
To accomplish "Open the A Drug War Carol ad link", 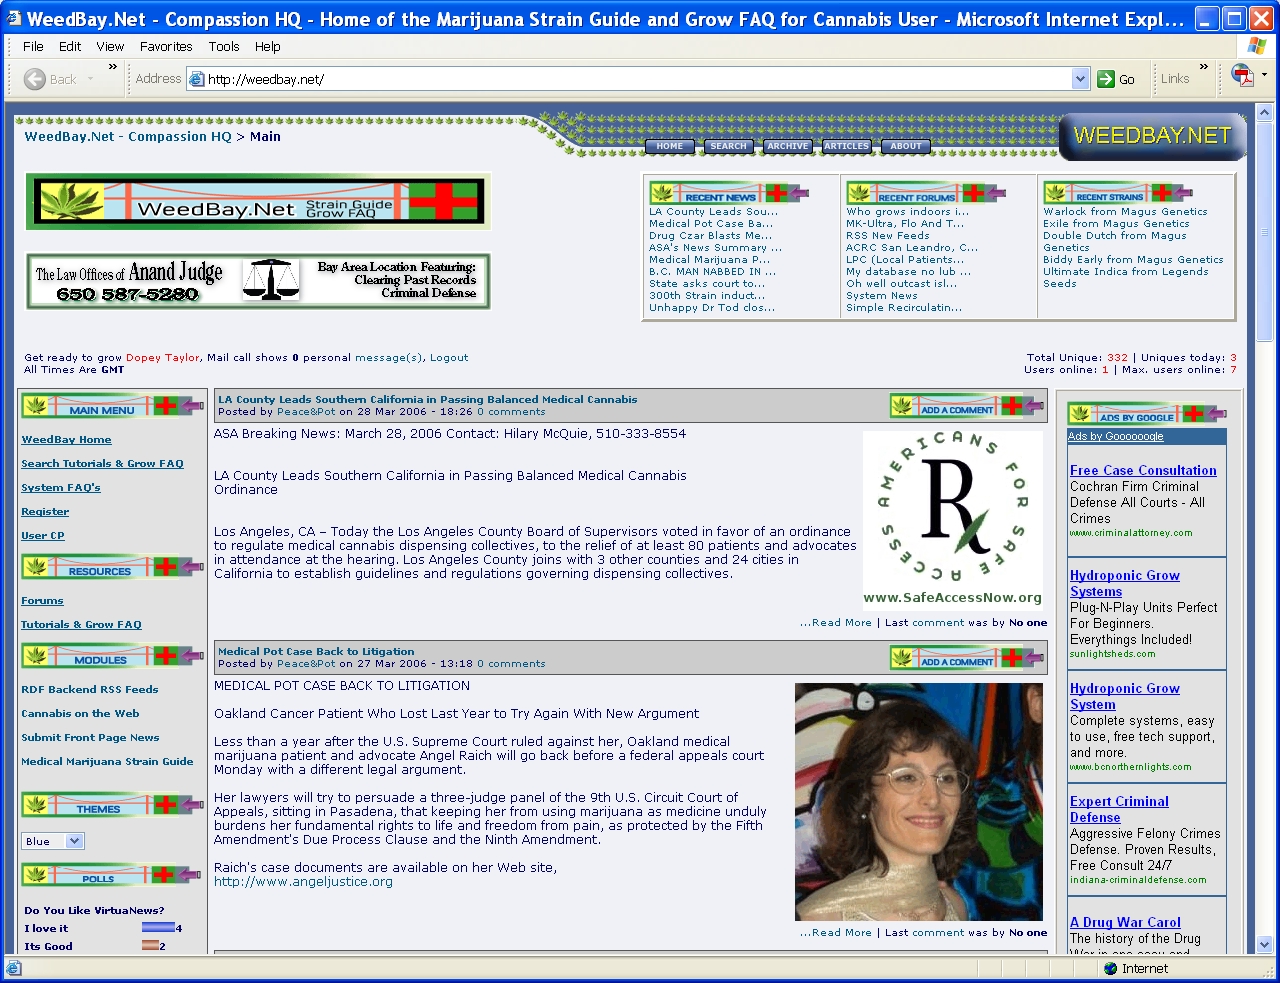I will (x=1125, y=922).
